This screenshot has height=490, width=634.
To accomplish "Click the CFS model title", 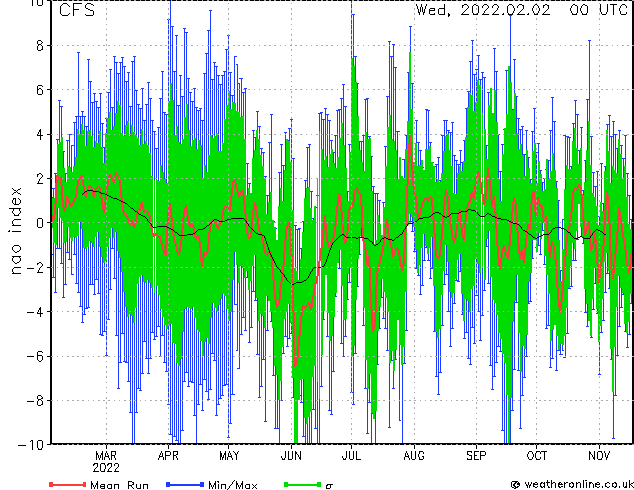I will coord(77,10).
